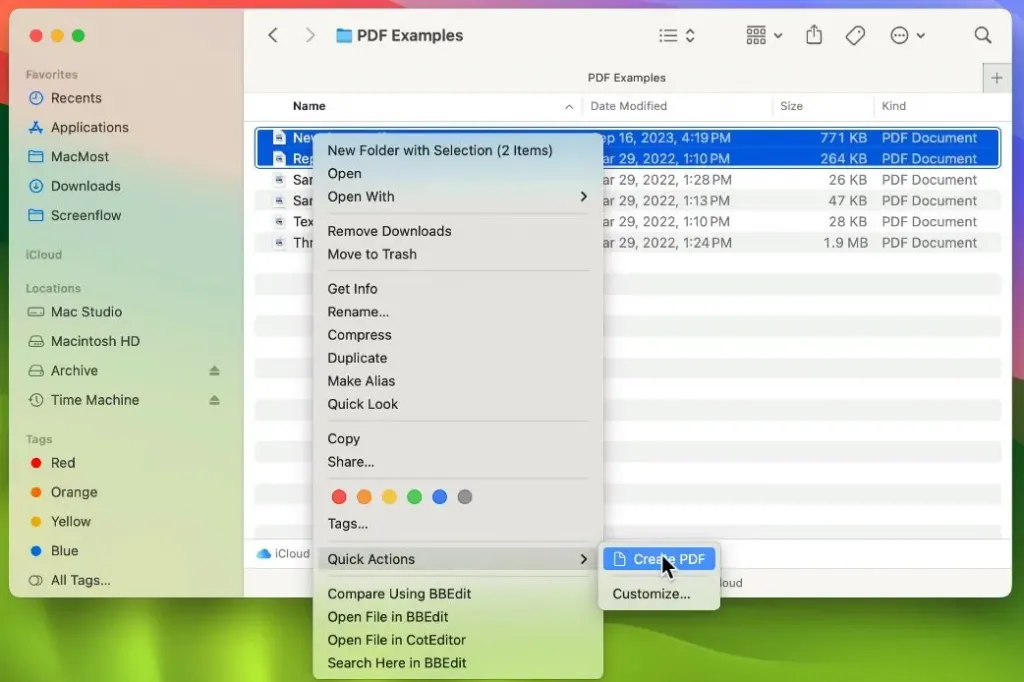
Task: Choose Quick Look in context menu
Action: 362,404
